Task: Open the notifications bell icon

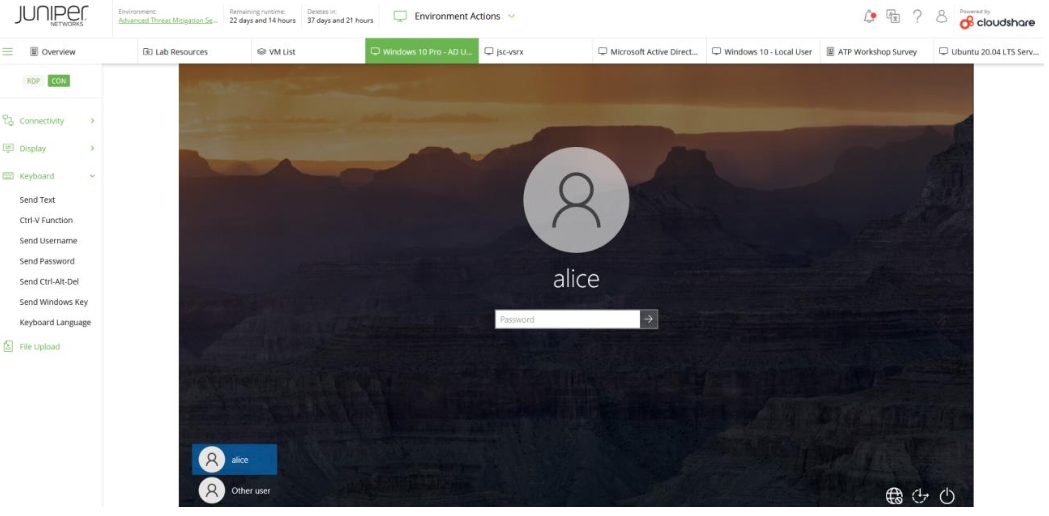Action: (x=870, y=17)
